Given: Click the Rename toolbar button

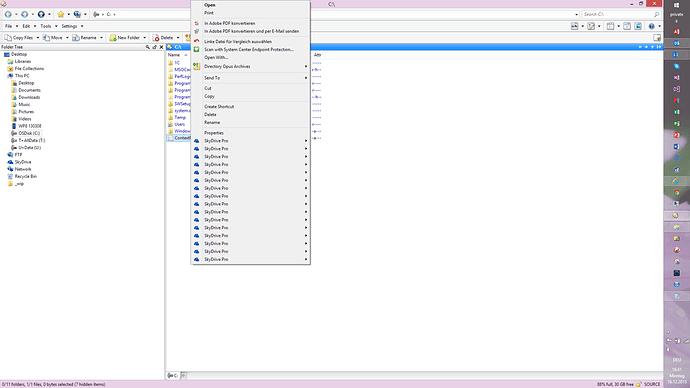Looking at the screenshot, I should point(84,38).
